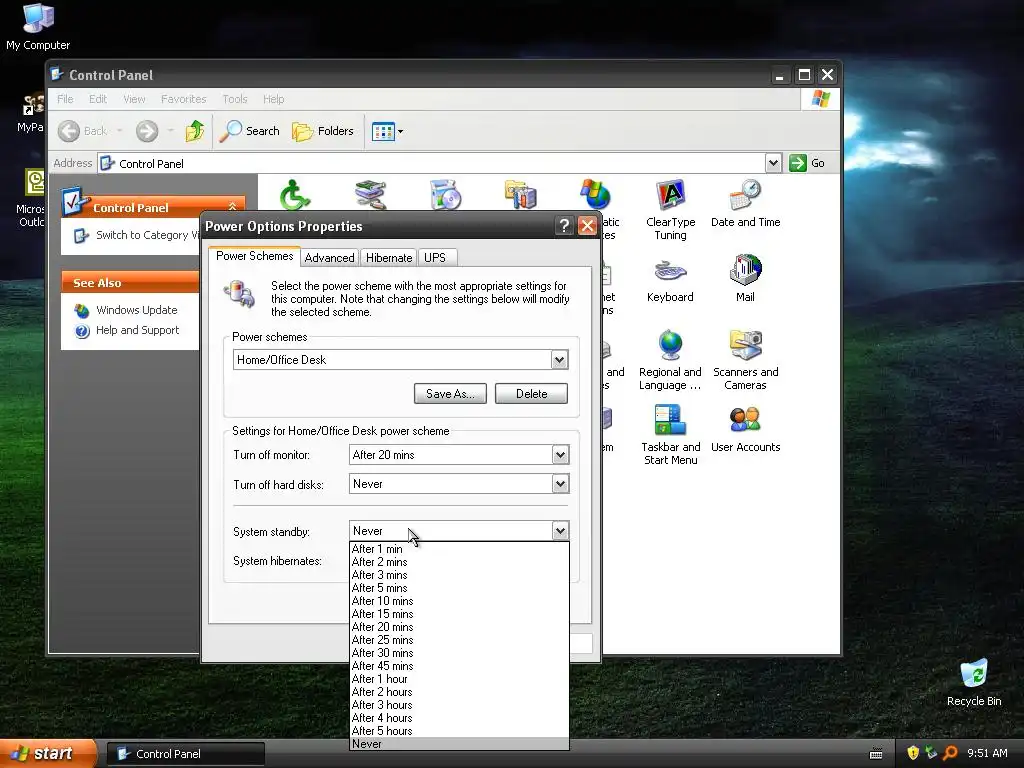
Task: Click the Forward arrow toolbar button
Action: pyautogui.click(x=147, y=131)
